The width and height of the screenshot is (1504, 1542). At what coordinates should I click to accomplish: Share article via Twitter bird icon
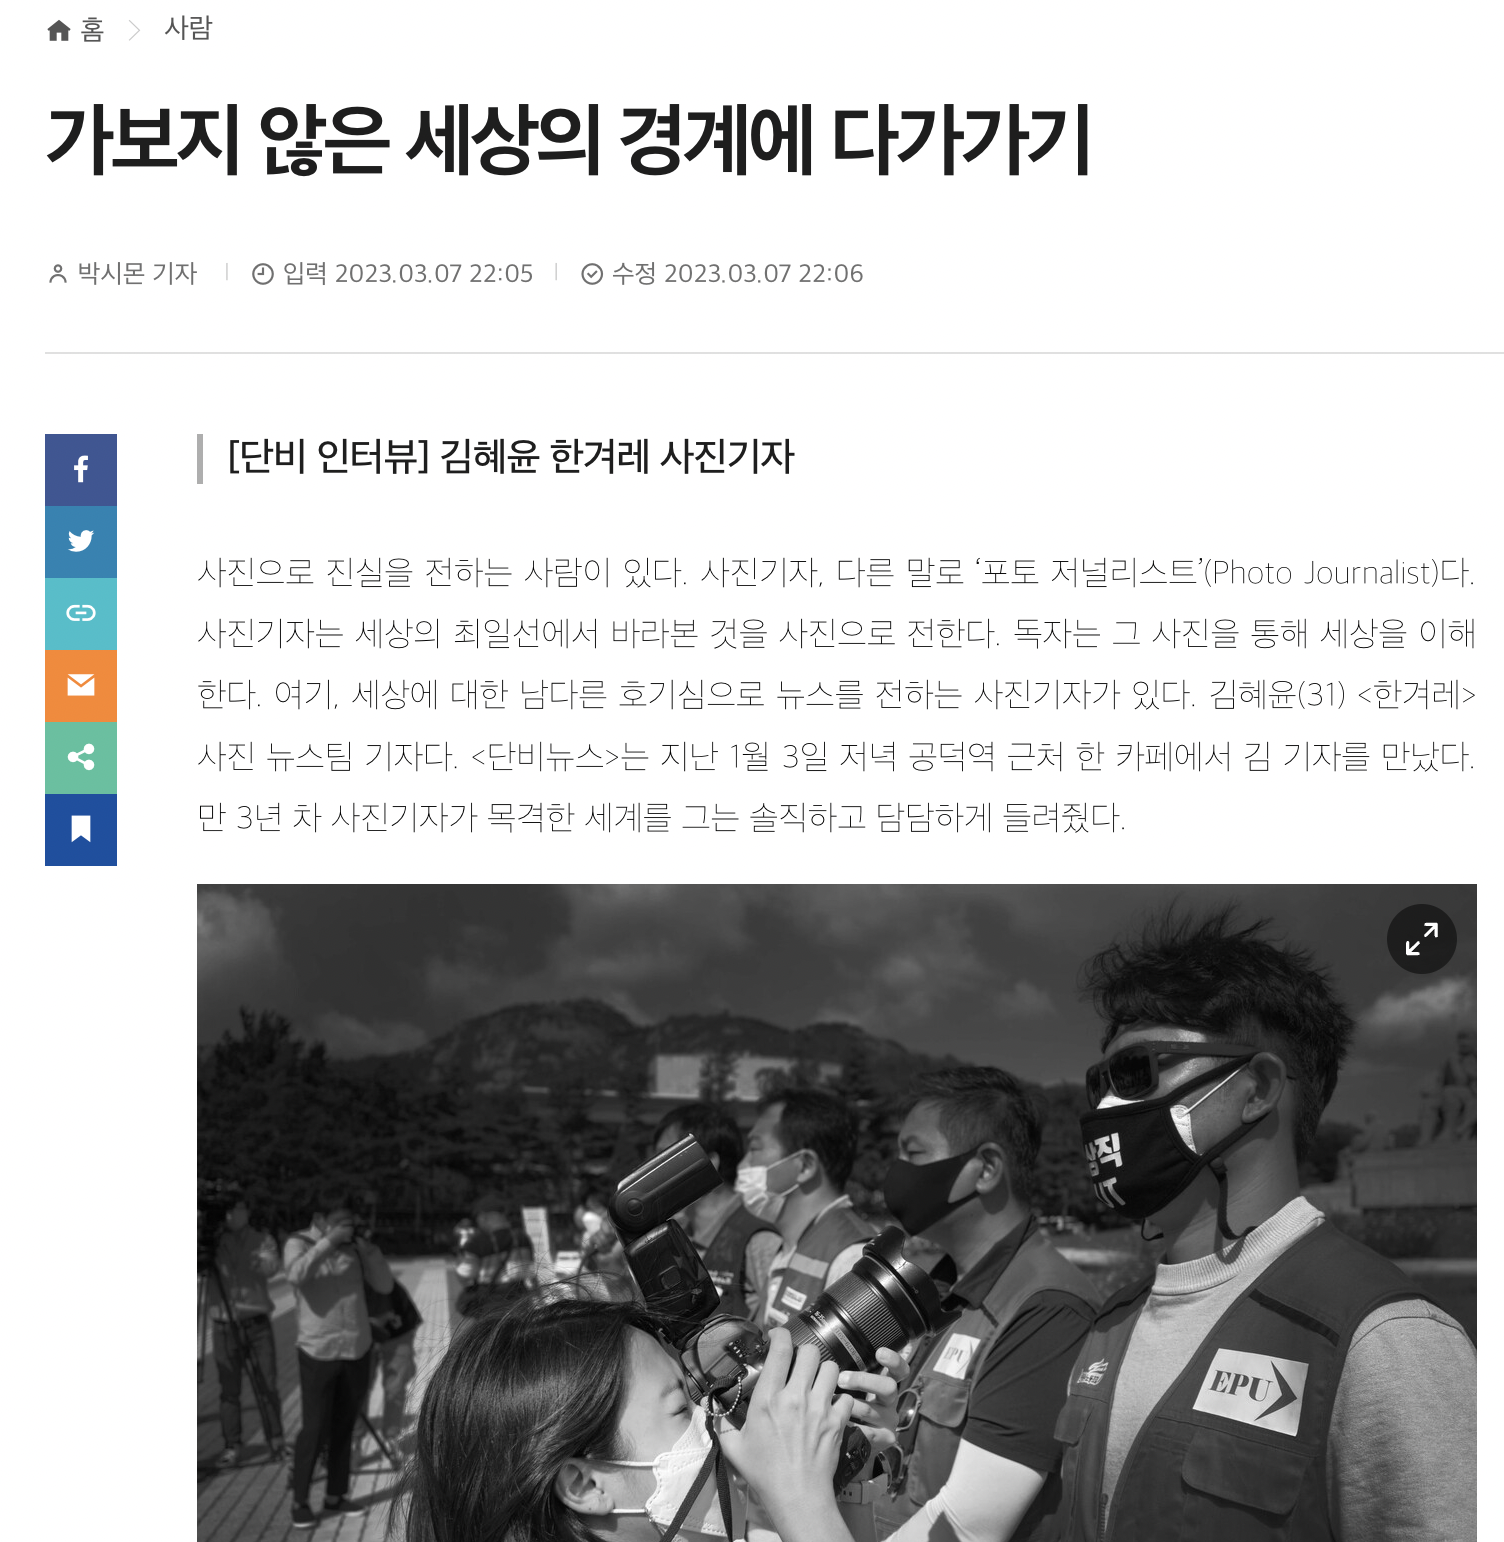81,542
